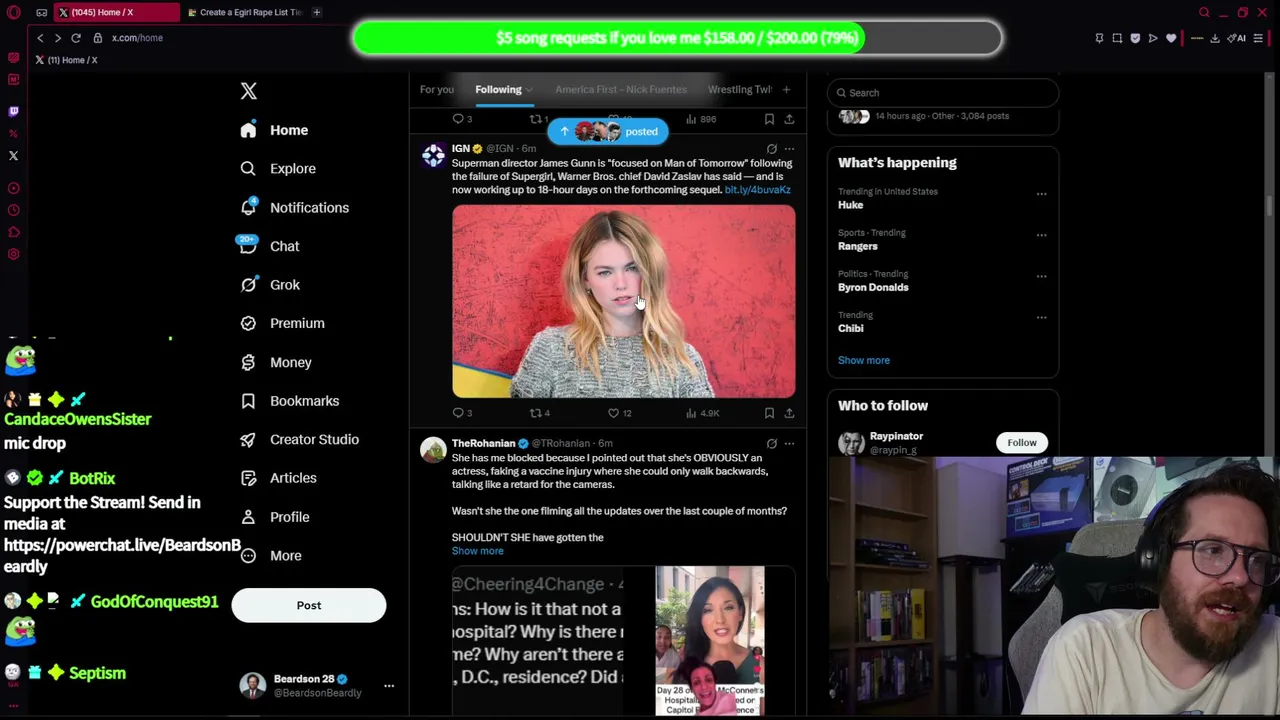Open more options for the Chibi trend
This screenshot has width=1280, height=720.
coord(1041,316)
